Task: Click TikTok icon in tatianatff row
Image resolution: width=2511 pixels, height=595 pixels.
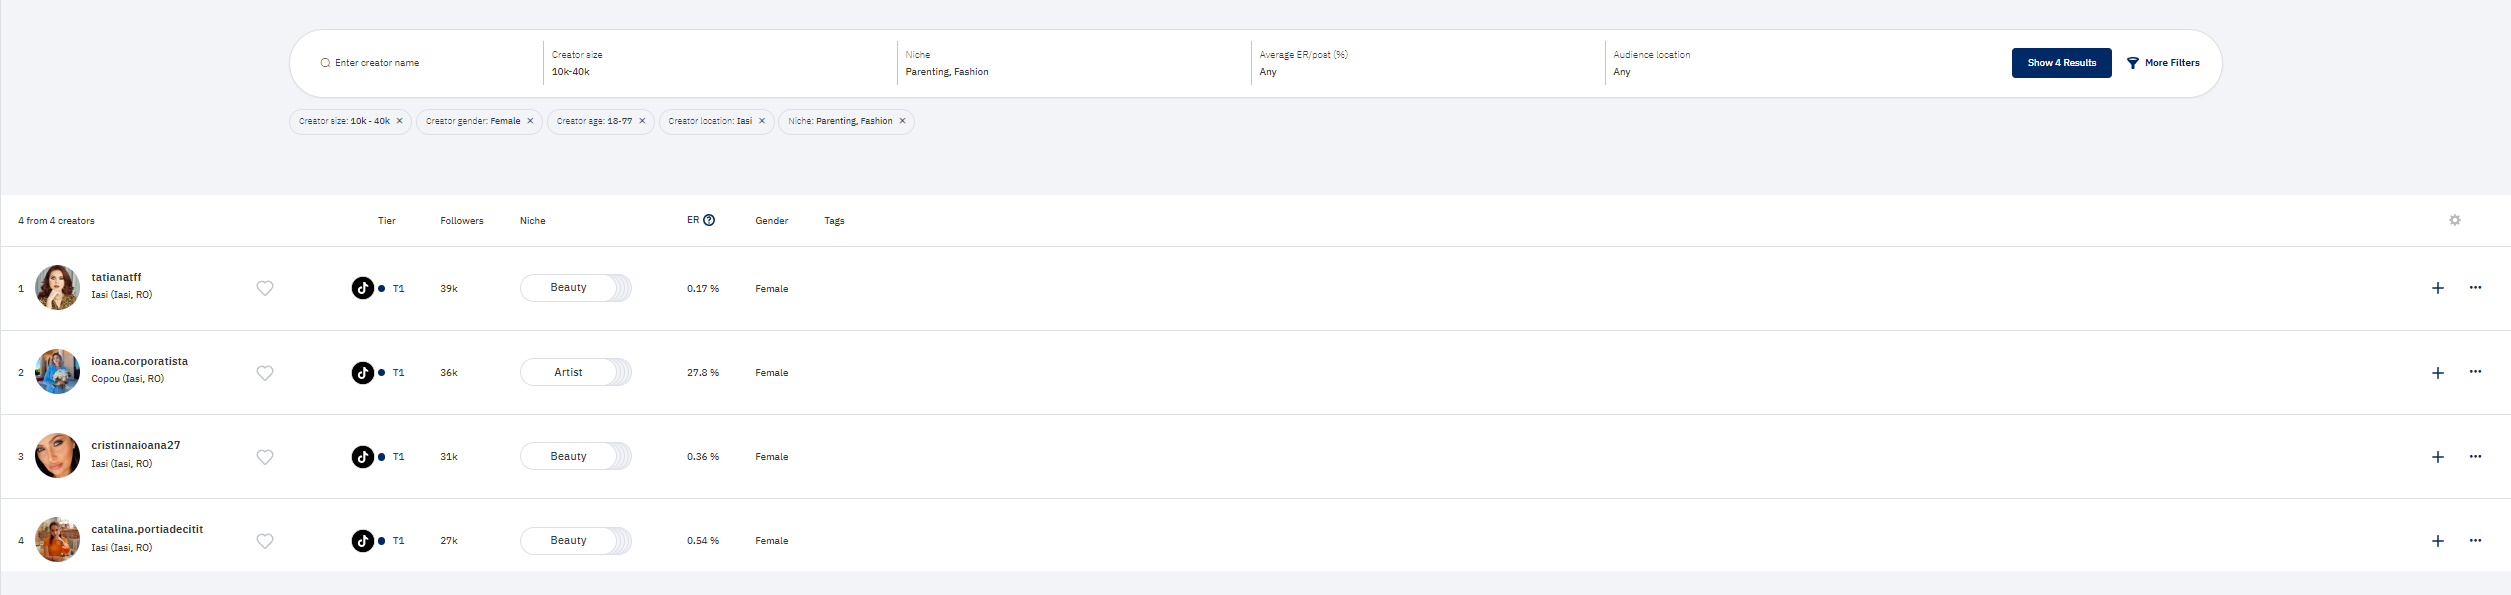Action: pyautogui.click(x=363, y=288)
